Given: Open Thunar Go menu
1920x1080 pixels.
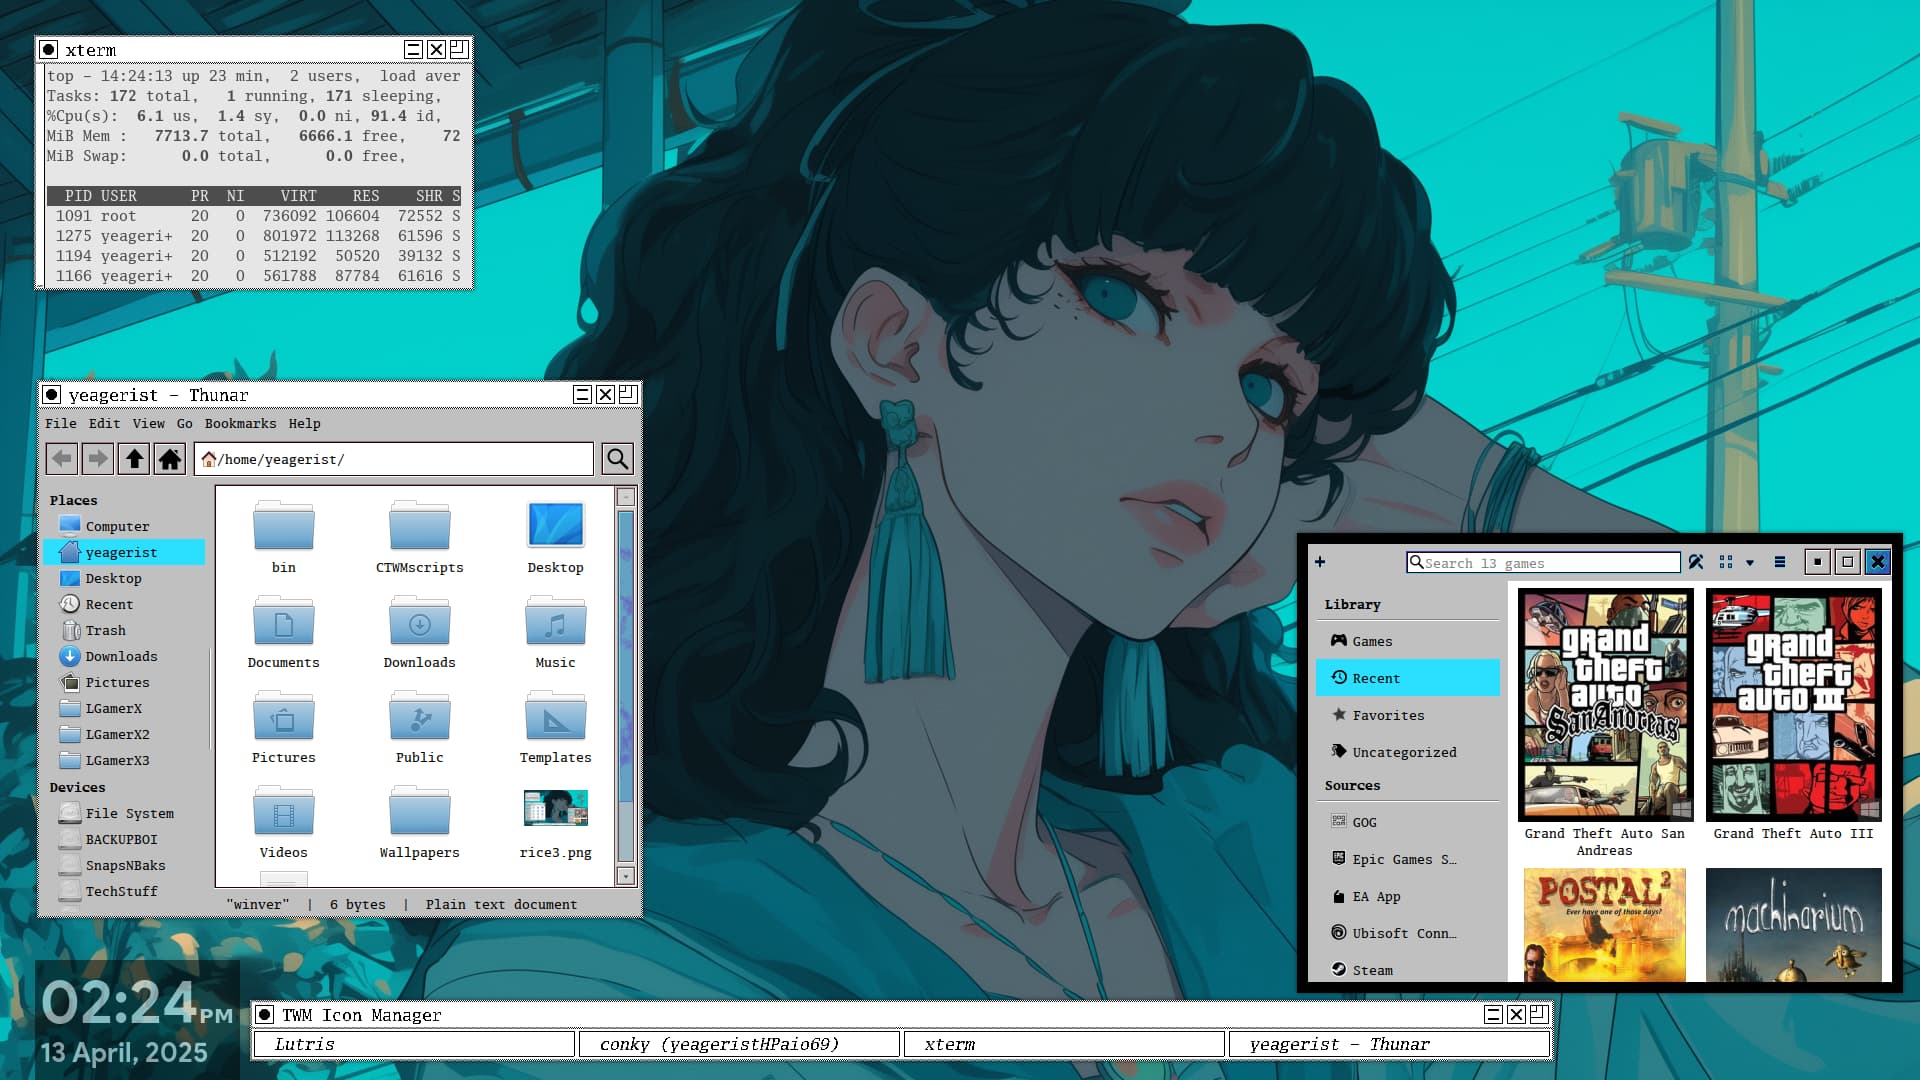Looking at the screenshot, I should [185, 423].
